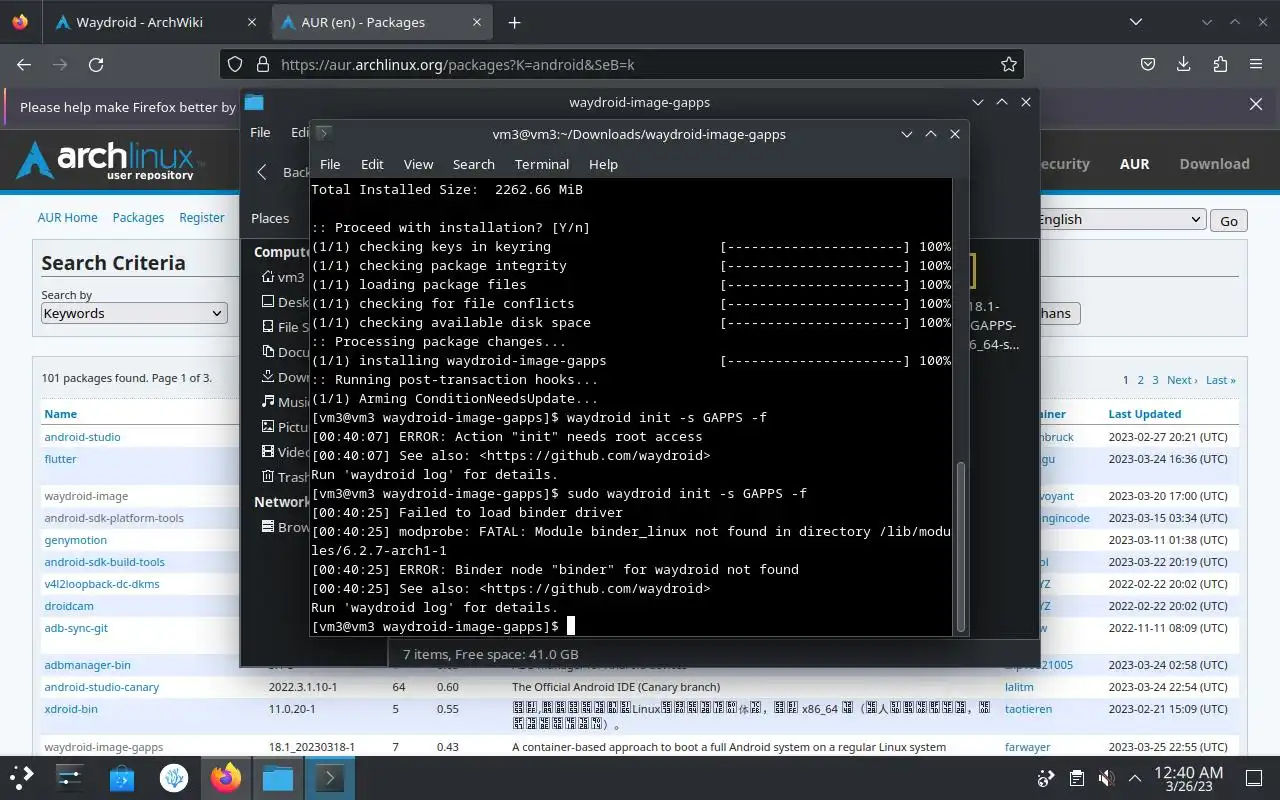Open the terminal File menu
The width and height of the screenshot is (1280, 800).
click(x=330, y=164)
